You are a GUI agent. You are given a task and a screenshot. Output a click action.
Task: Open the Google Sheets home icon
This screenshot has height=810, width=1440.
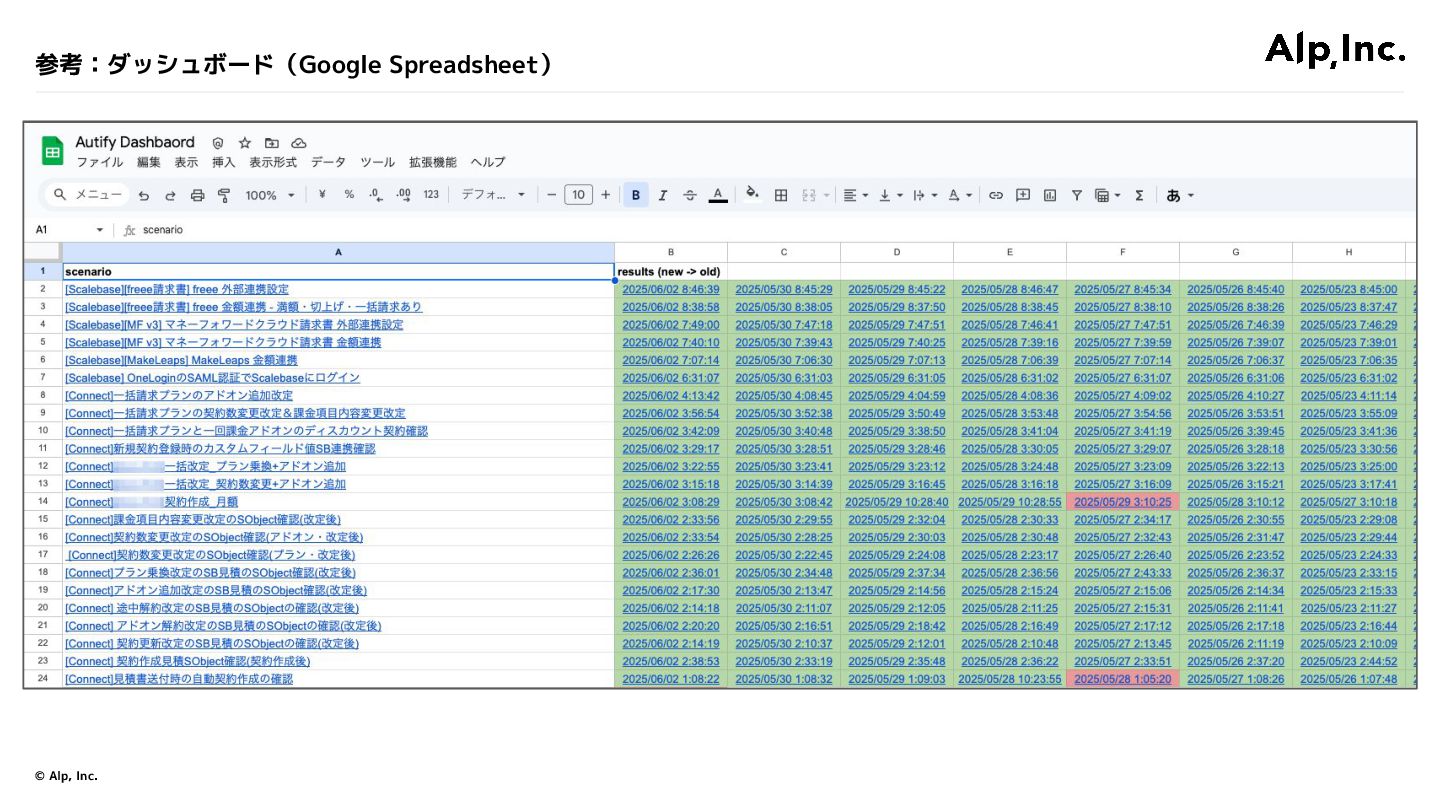click(x=53, y=151)
